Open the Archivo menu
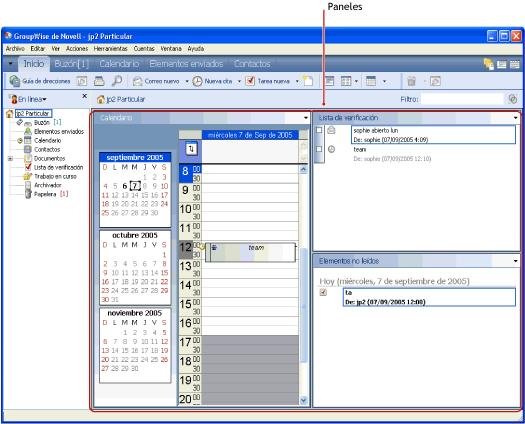Viewport: 525px width, 424px height. [15, 49]
